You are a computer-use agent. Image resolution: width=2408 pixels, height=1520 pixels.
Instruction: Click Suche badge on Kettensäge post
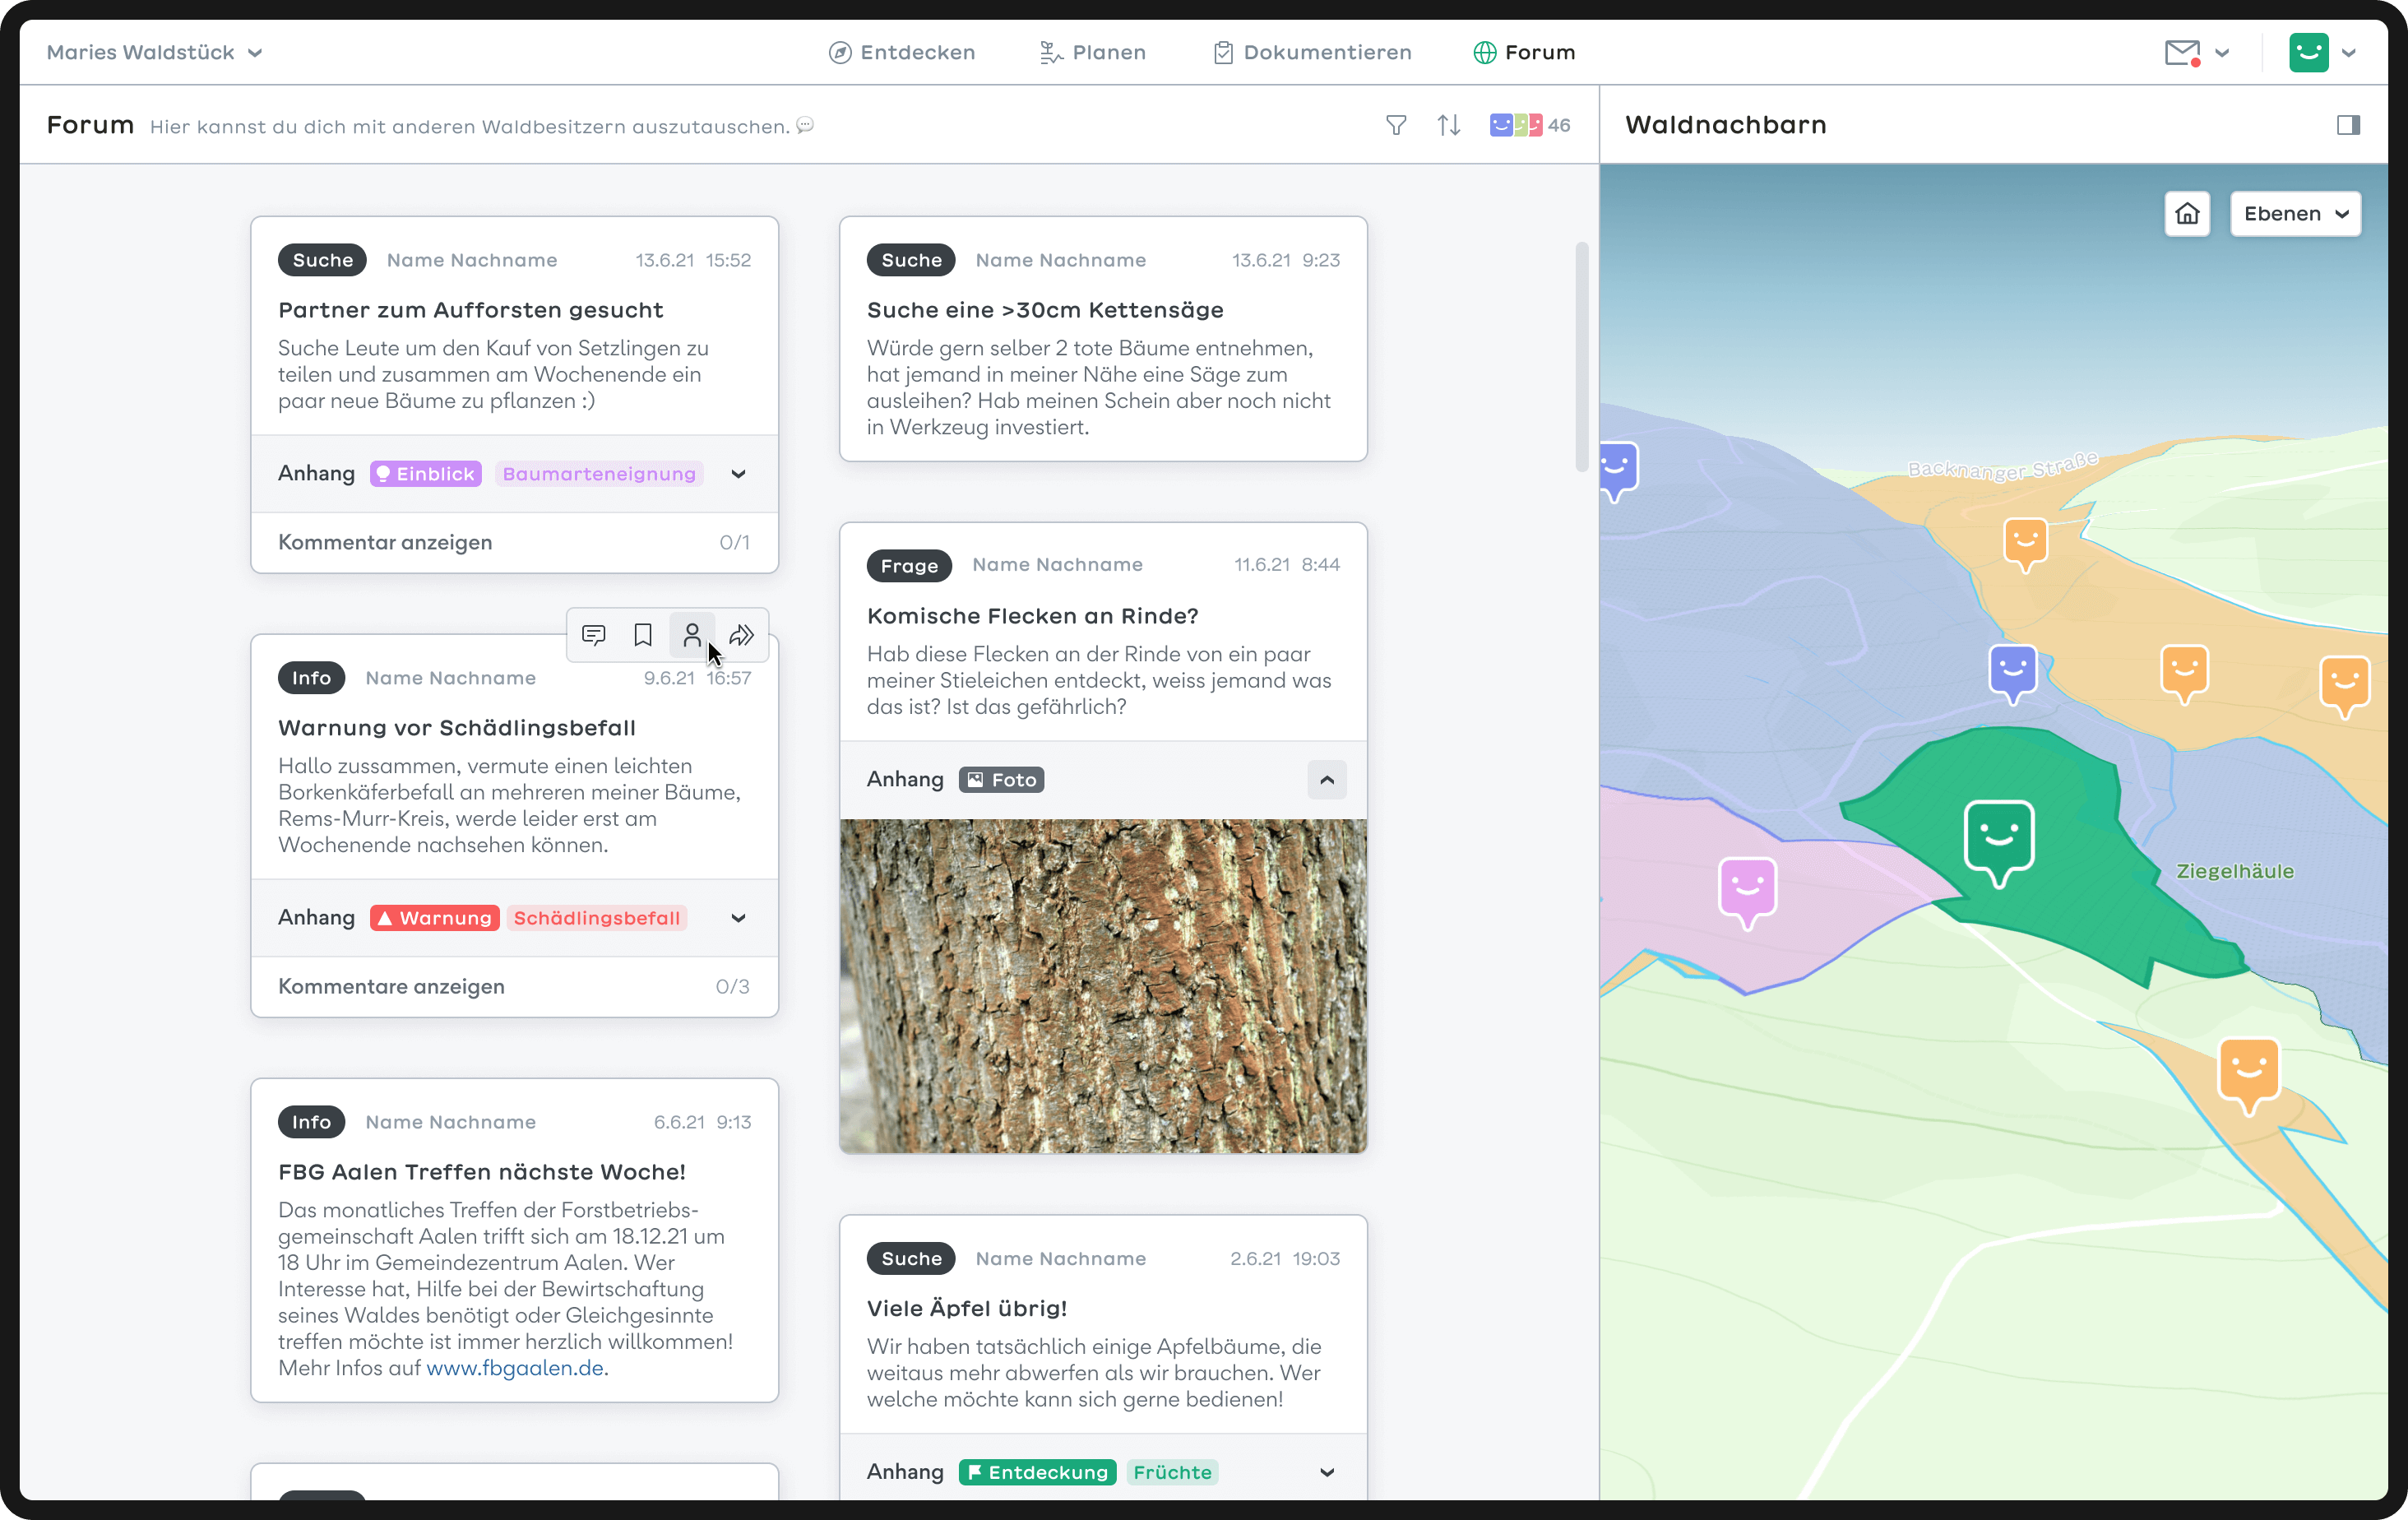pyautogui.click(x=911, y=260)
